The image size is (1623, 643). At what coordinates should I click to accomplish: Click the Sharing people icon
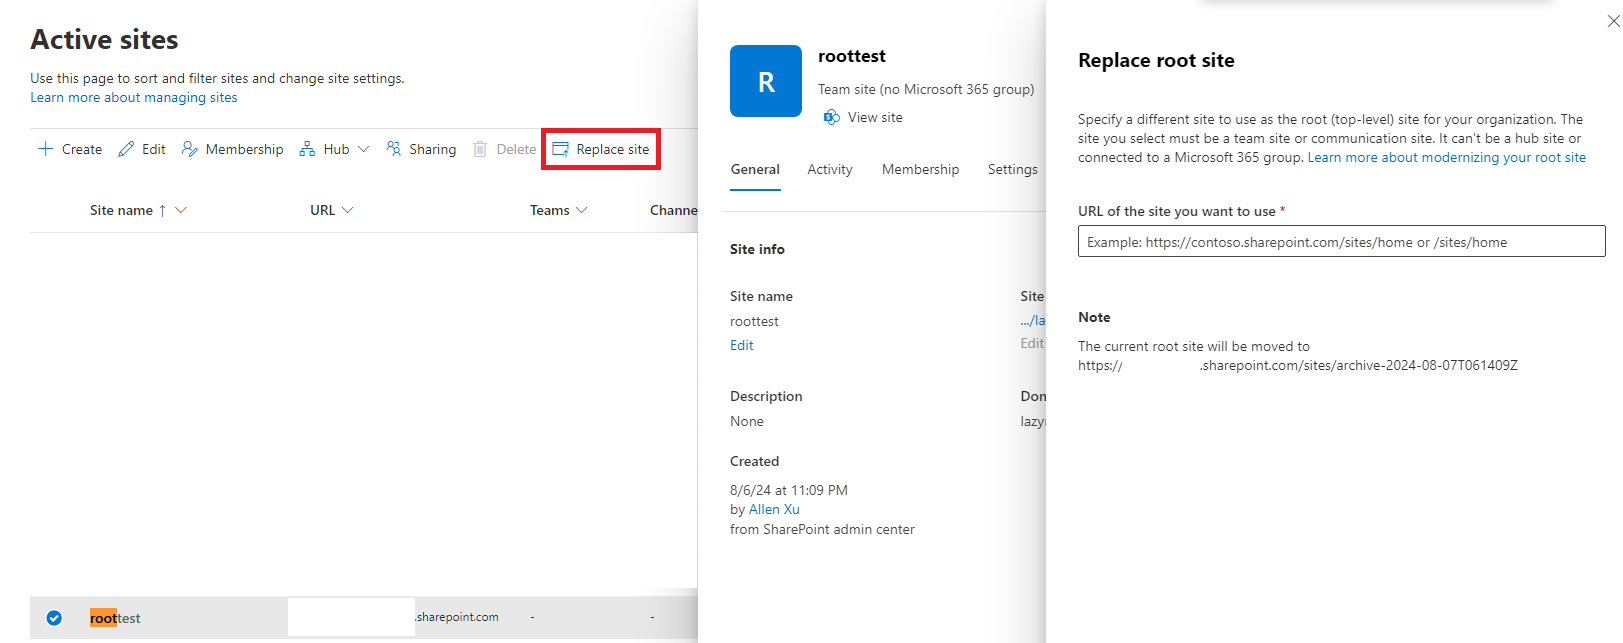point(393,149)
